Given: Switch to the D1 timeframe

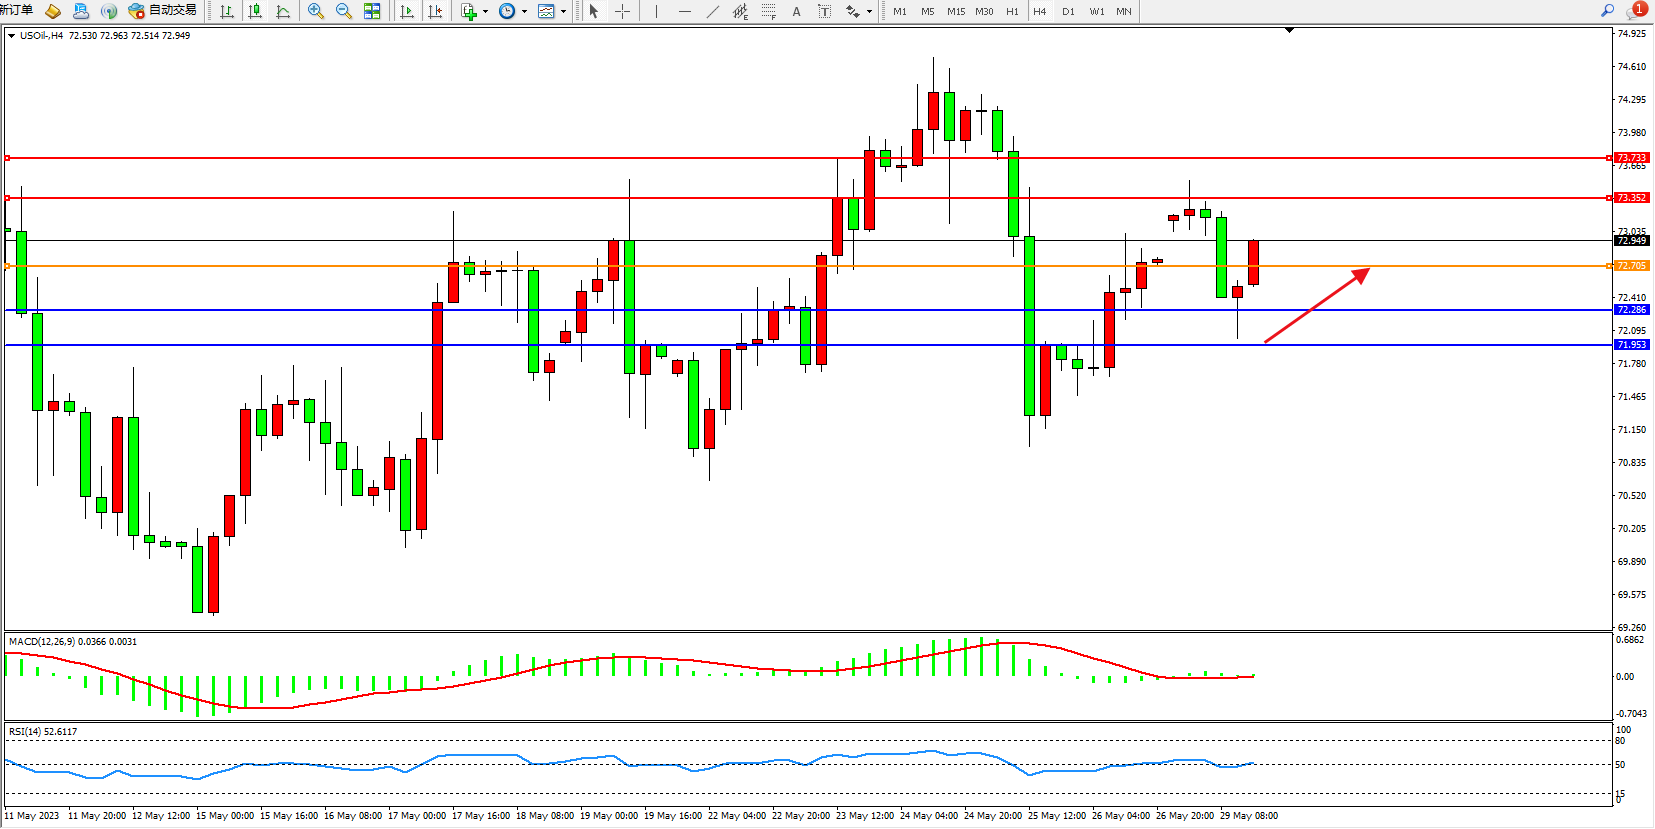Looking at the screenshot, I should coord(1068,11).
